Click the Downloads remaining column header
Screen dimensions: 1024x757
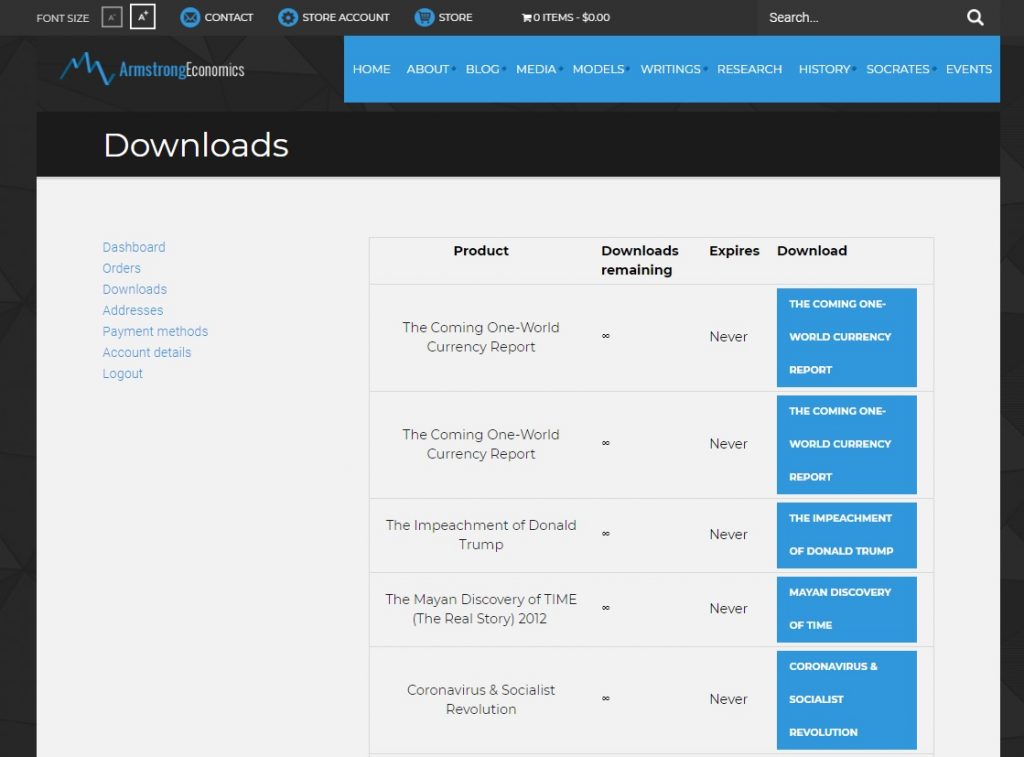click(640, 260)
